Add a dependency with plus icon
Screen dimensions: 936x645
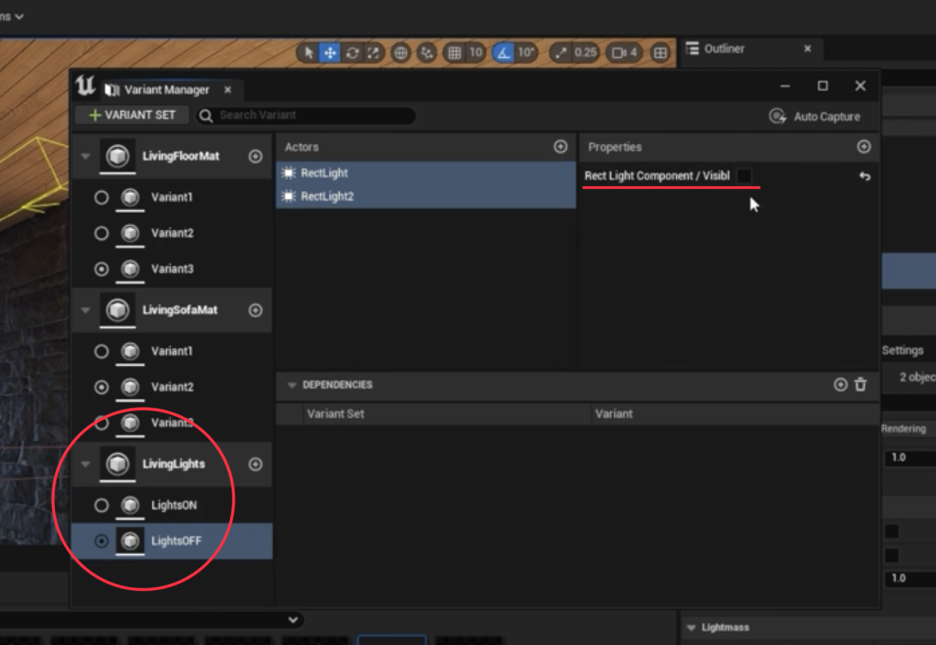click(x=840, y=385)
